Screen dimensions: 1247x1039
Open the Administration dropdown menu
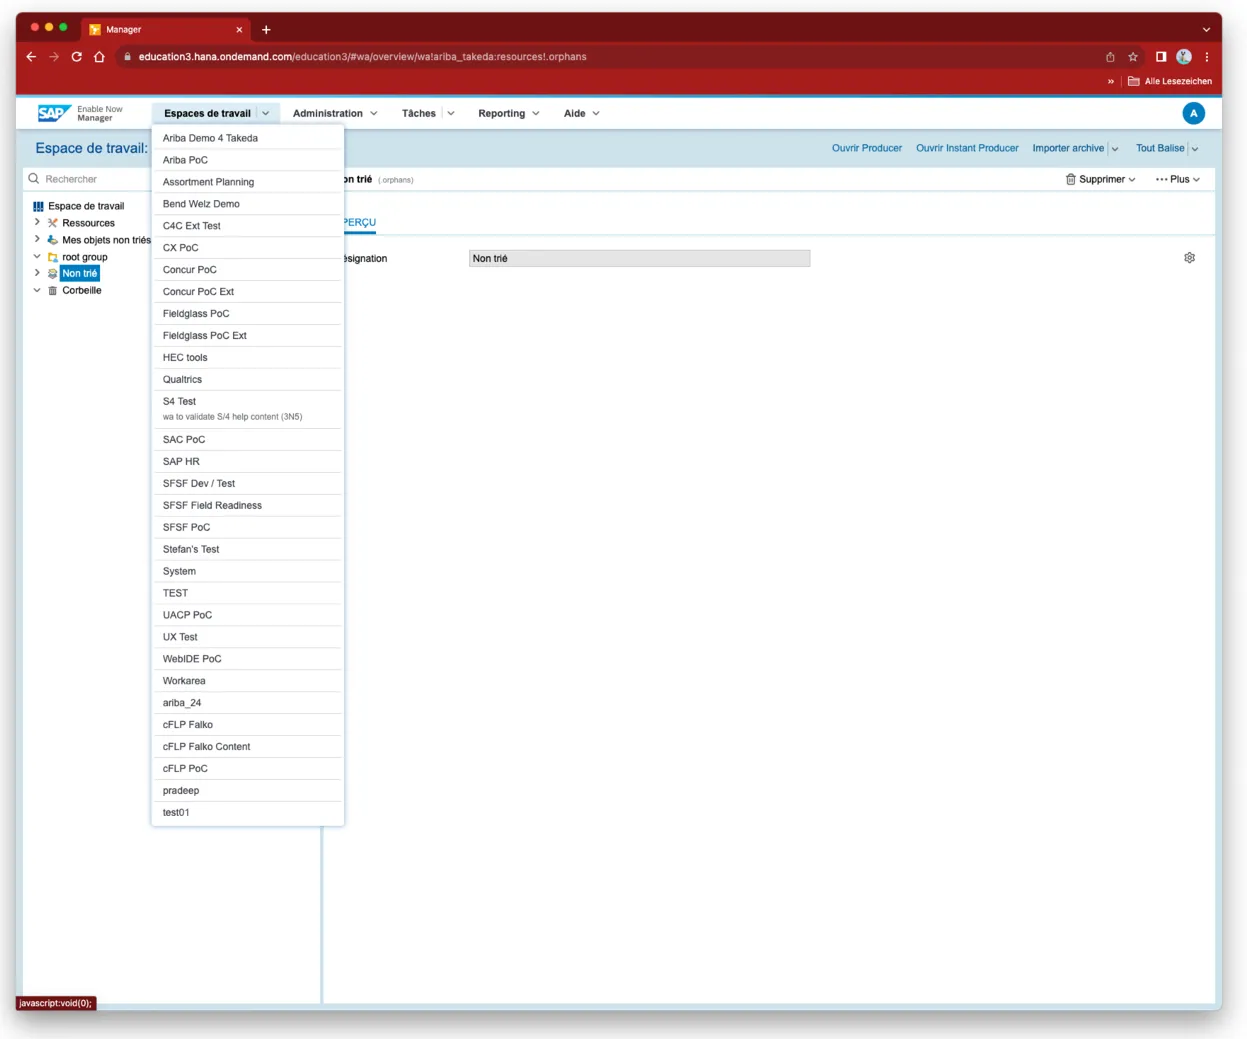click(x=334, y=113)
